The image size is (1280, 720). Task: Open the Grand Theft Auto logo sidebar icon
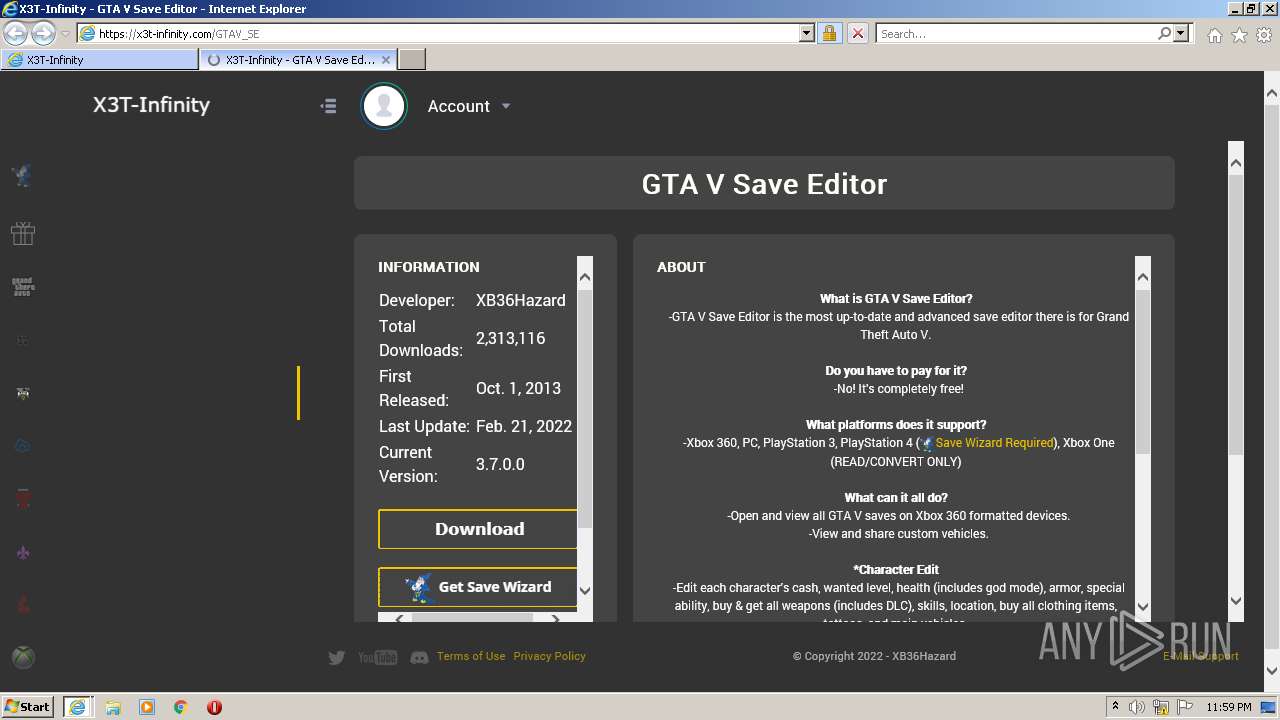point(22,287)
